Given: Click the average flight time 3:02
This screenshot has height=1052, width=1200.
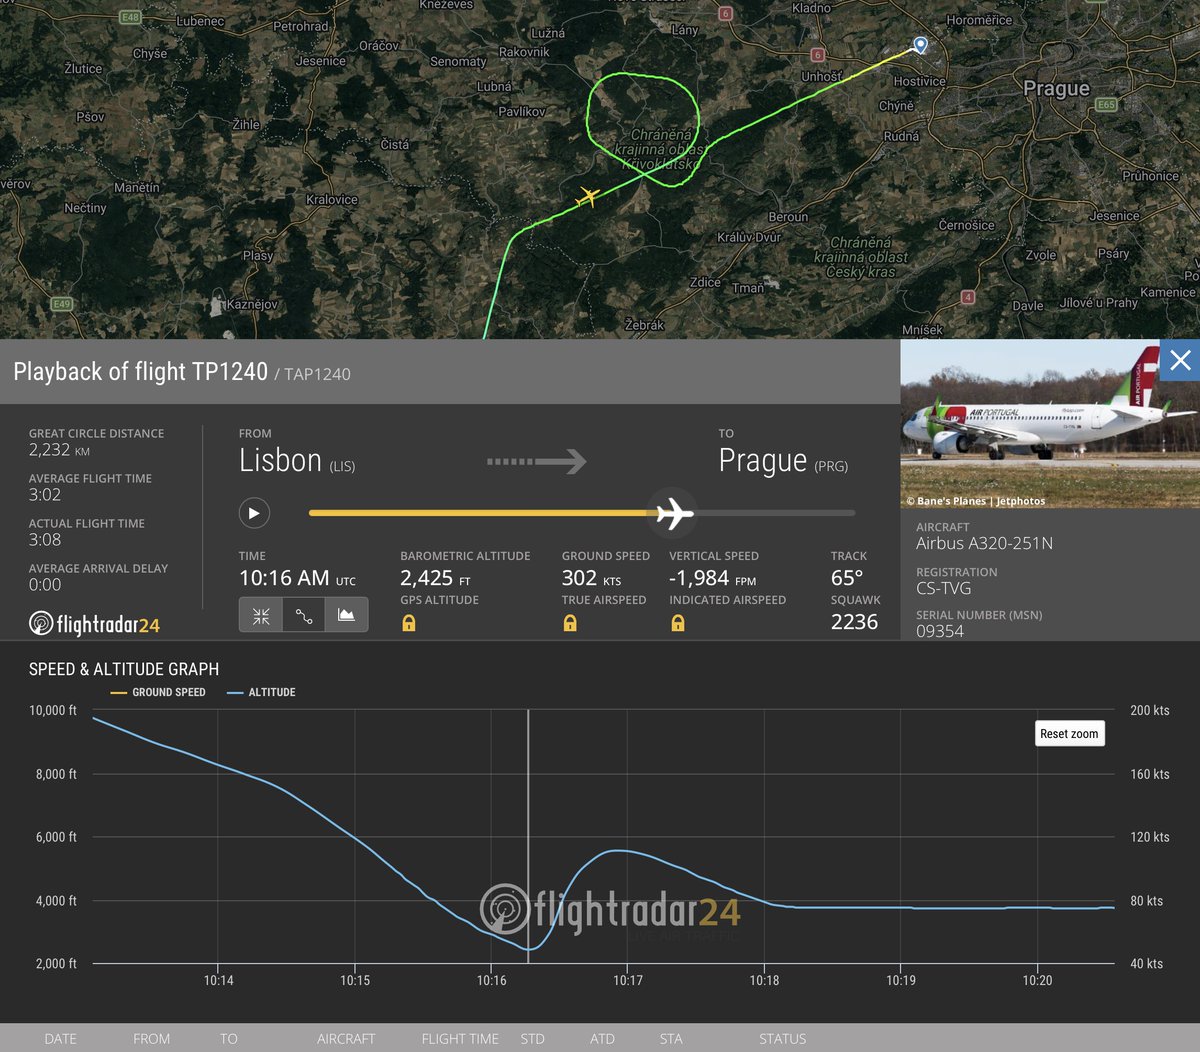Looking at the screenshot, I should pos(45,494).
